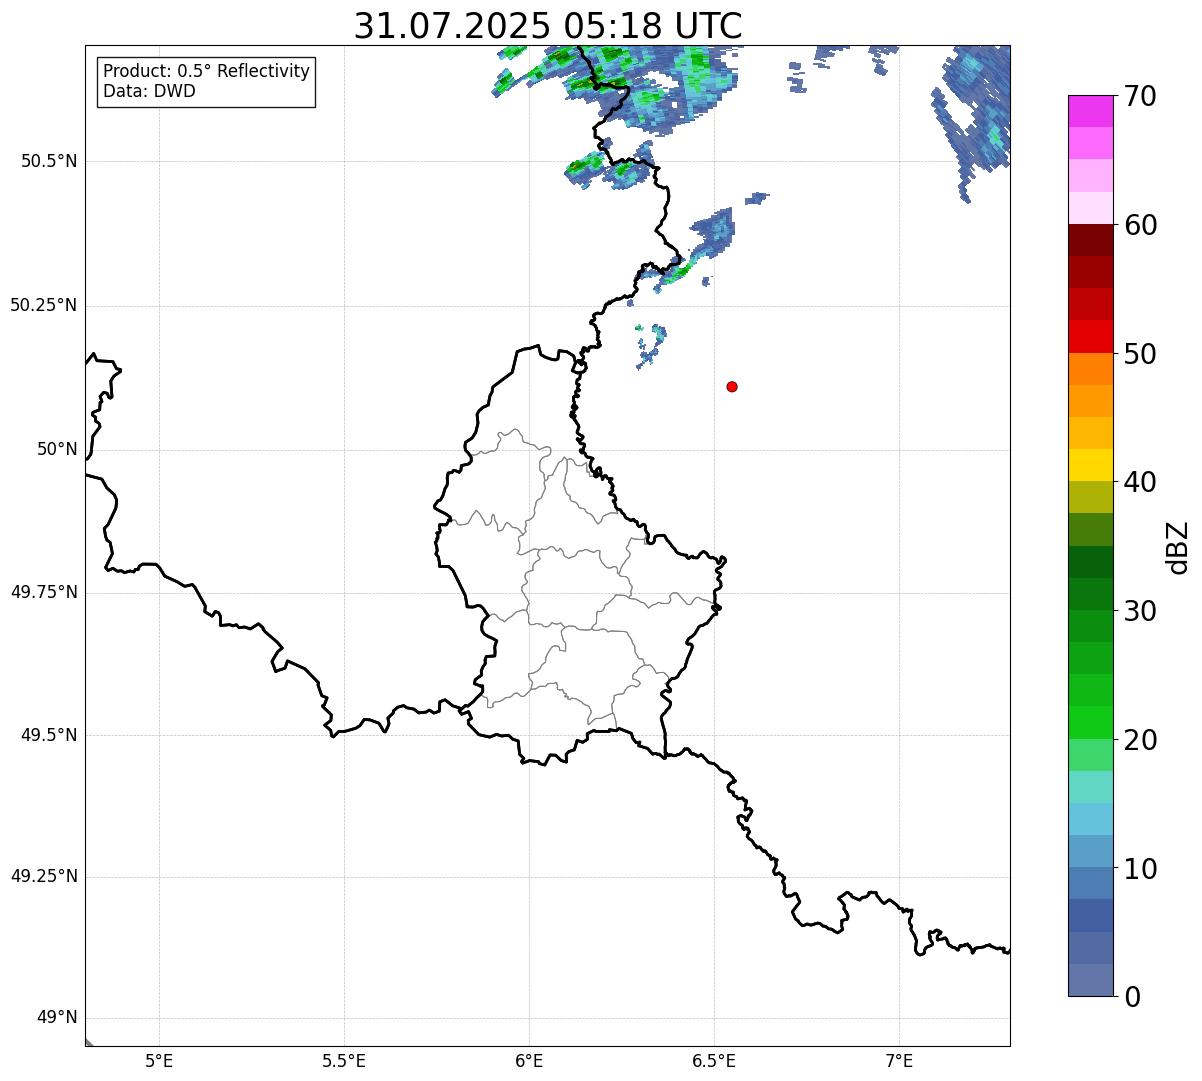Click the 6.5°E longitude label
Image resolution: width=1202 pixels, height=1081 pixels.
pyautogui.click(x=714, y=1061)
